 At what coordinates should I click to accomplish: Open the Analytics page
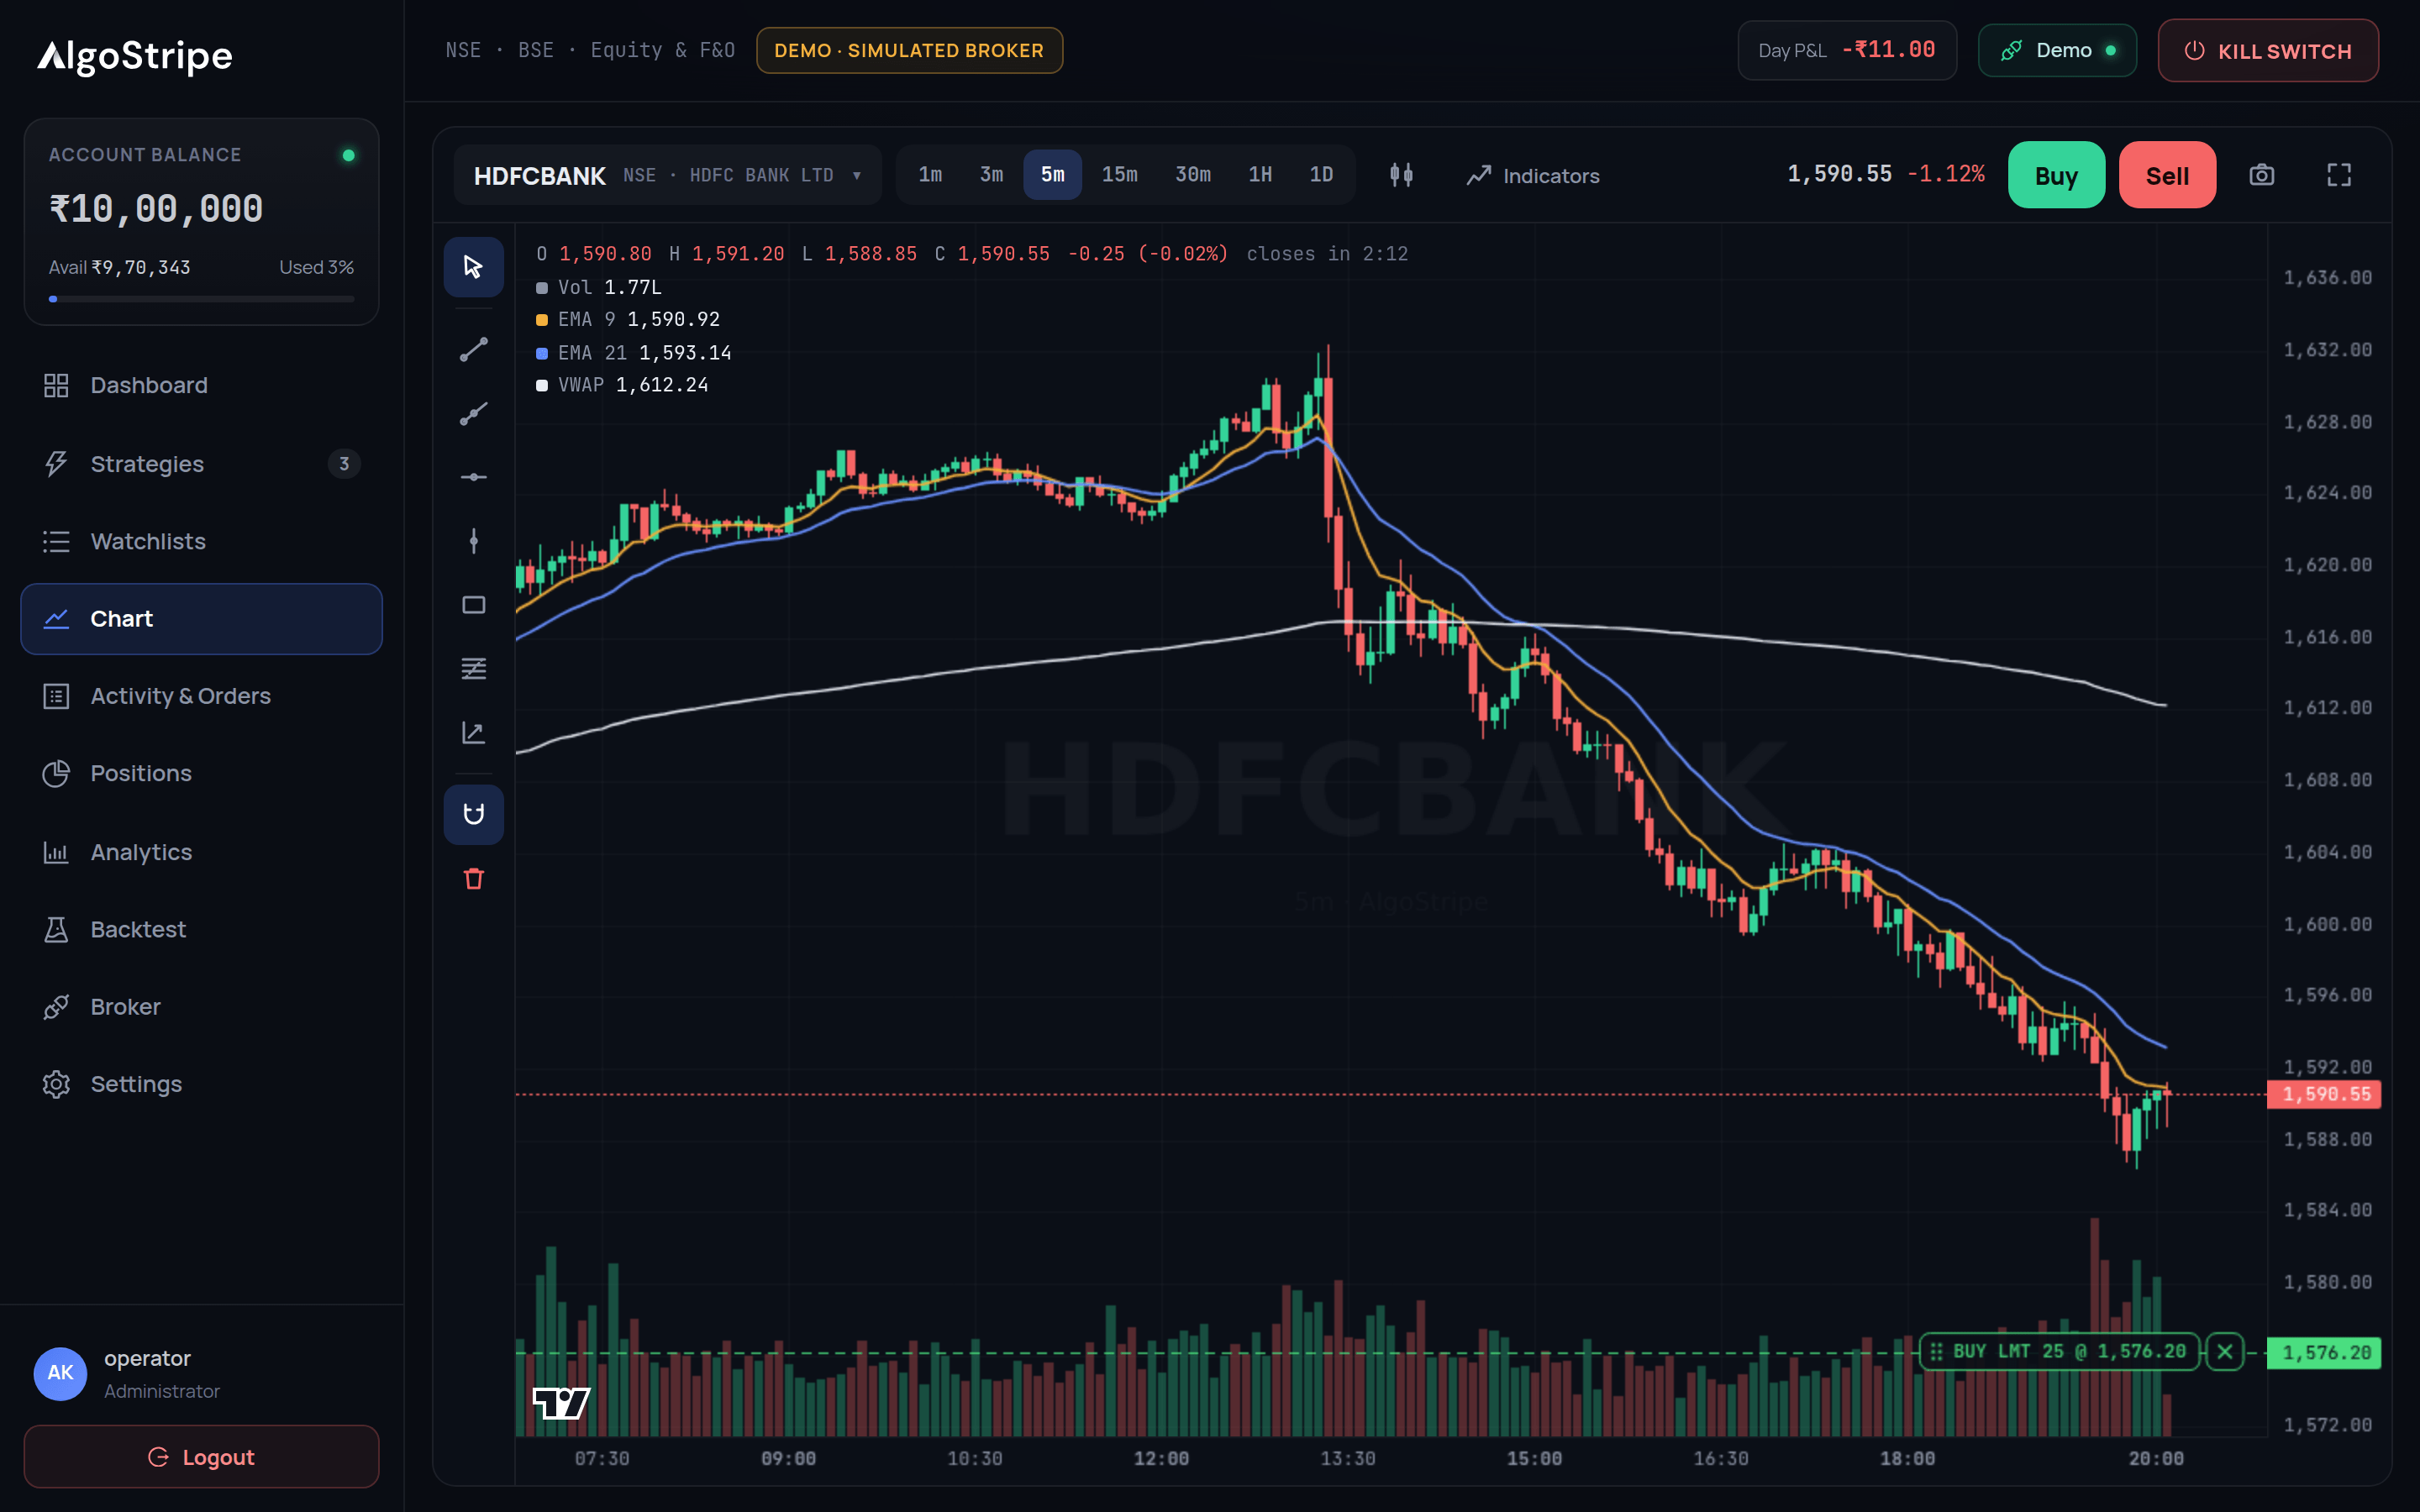[x=201, y=852]
